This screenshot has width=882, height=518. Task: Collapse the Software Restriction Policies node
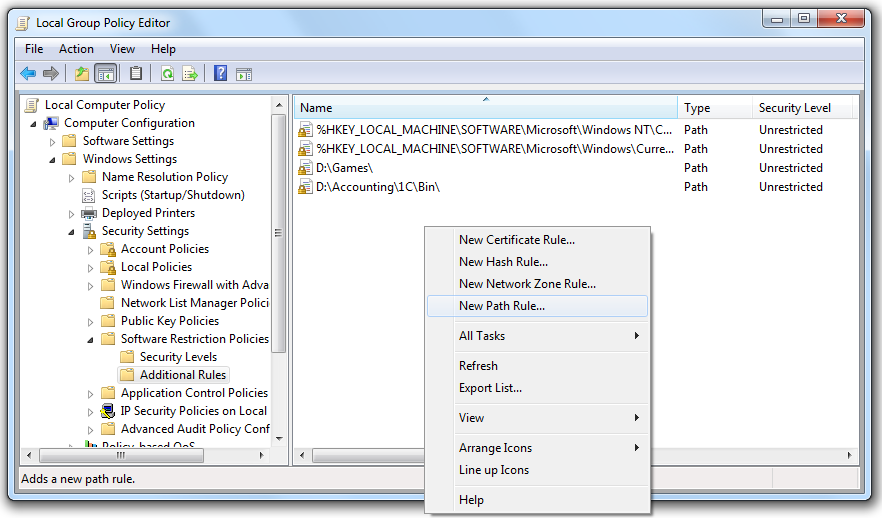click(91, 340)
